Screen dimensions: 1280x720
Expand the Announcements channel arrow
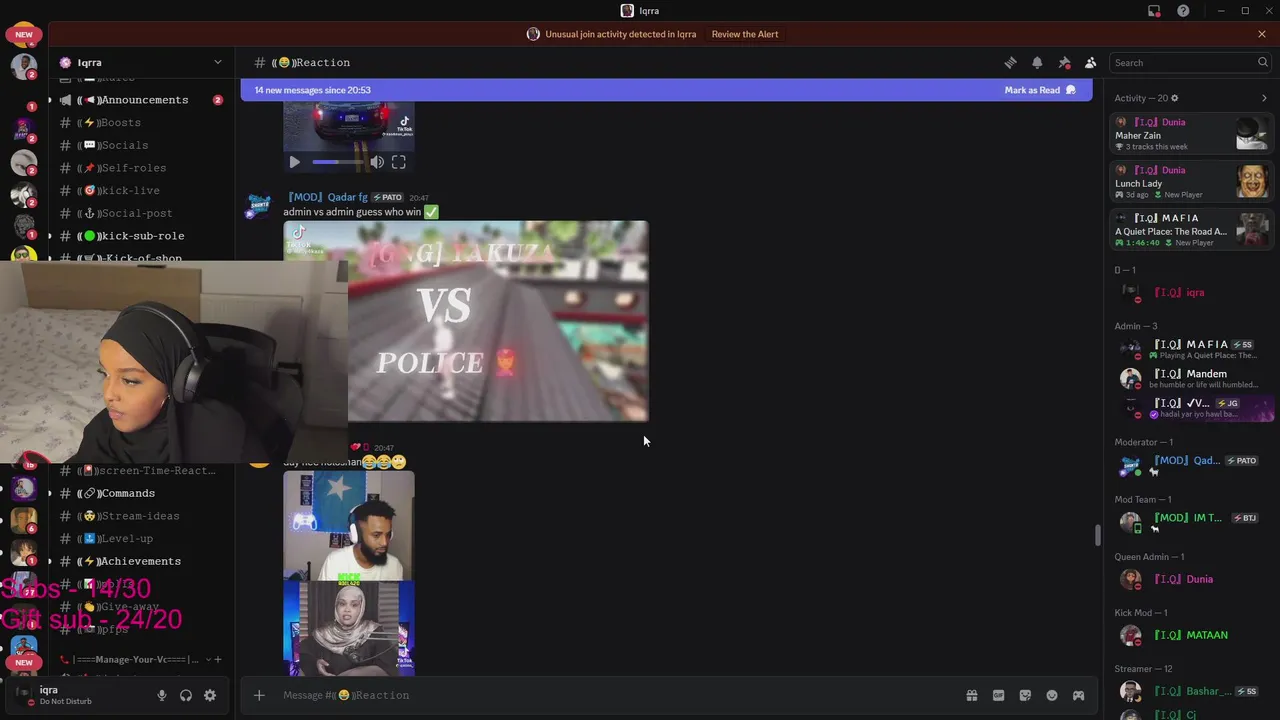(50, 100)
